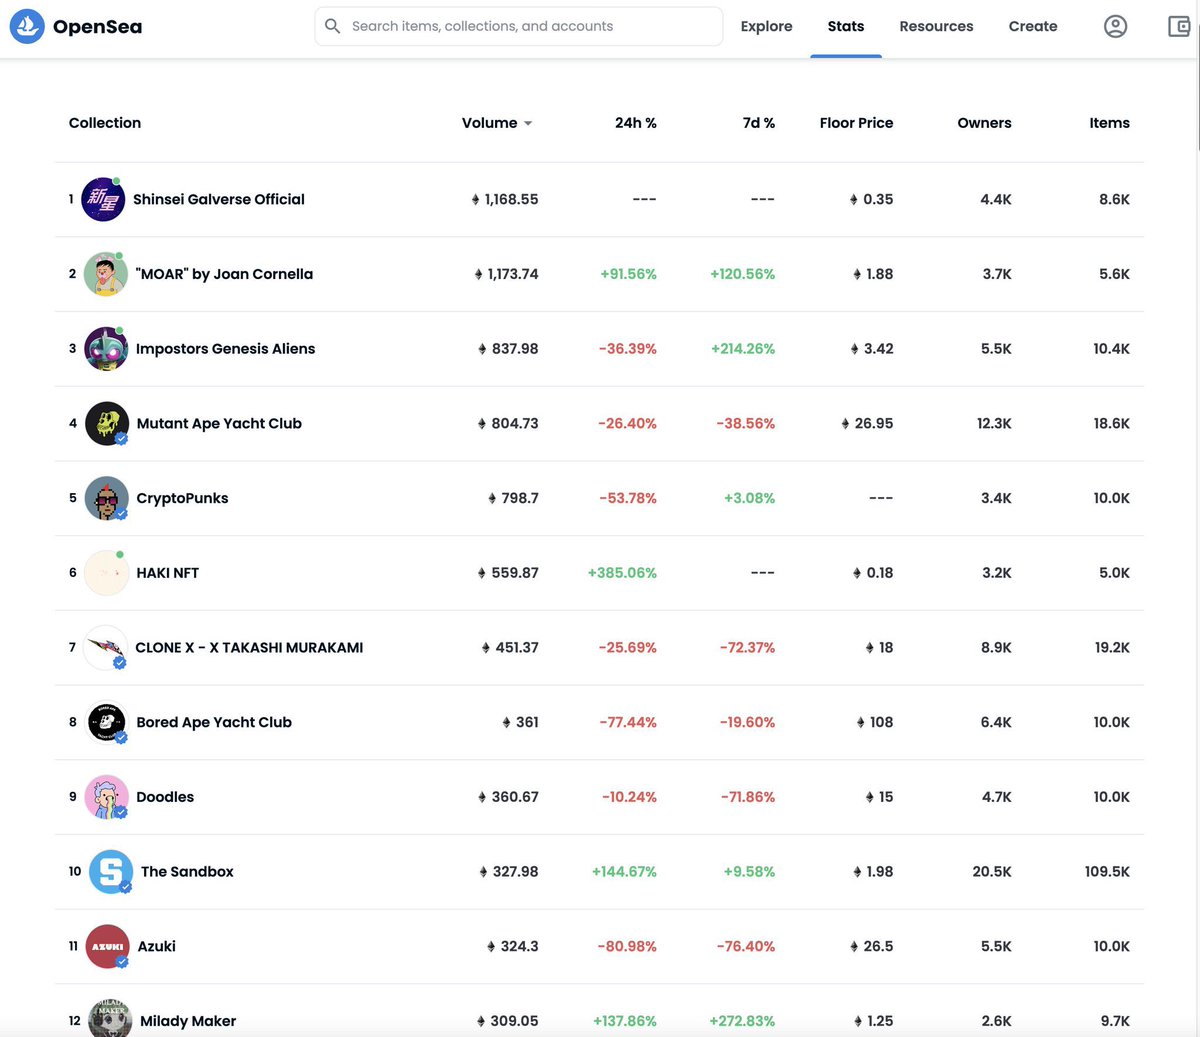Sort by the Volume column dropdown

click(497, 123)
